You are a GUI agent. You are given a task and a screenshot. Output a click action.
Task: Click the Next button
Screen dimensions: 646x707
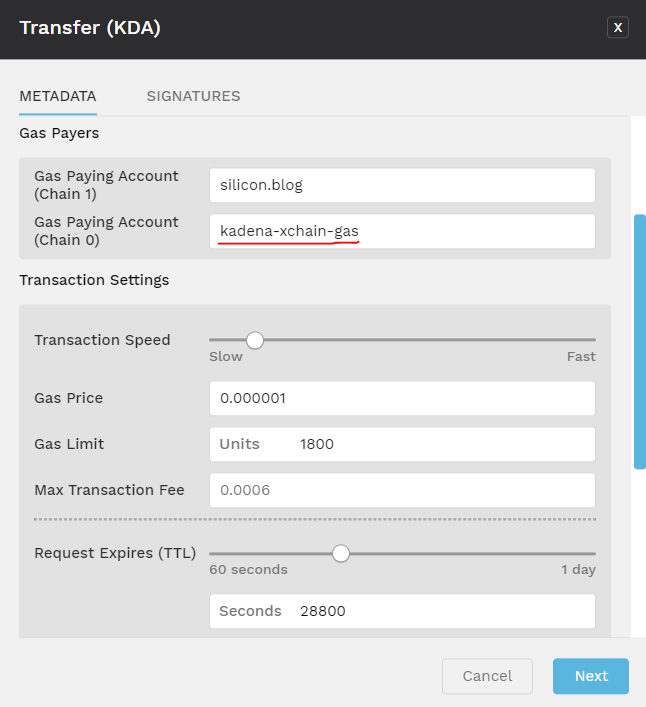pyautogui.click(x=591, y=676)
